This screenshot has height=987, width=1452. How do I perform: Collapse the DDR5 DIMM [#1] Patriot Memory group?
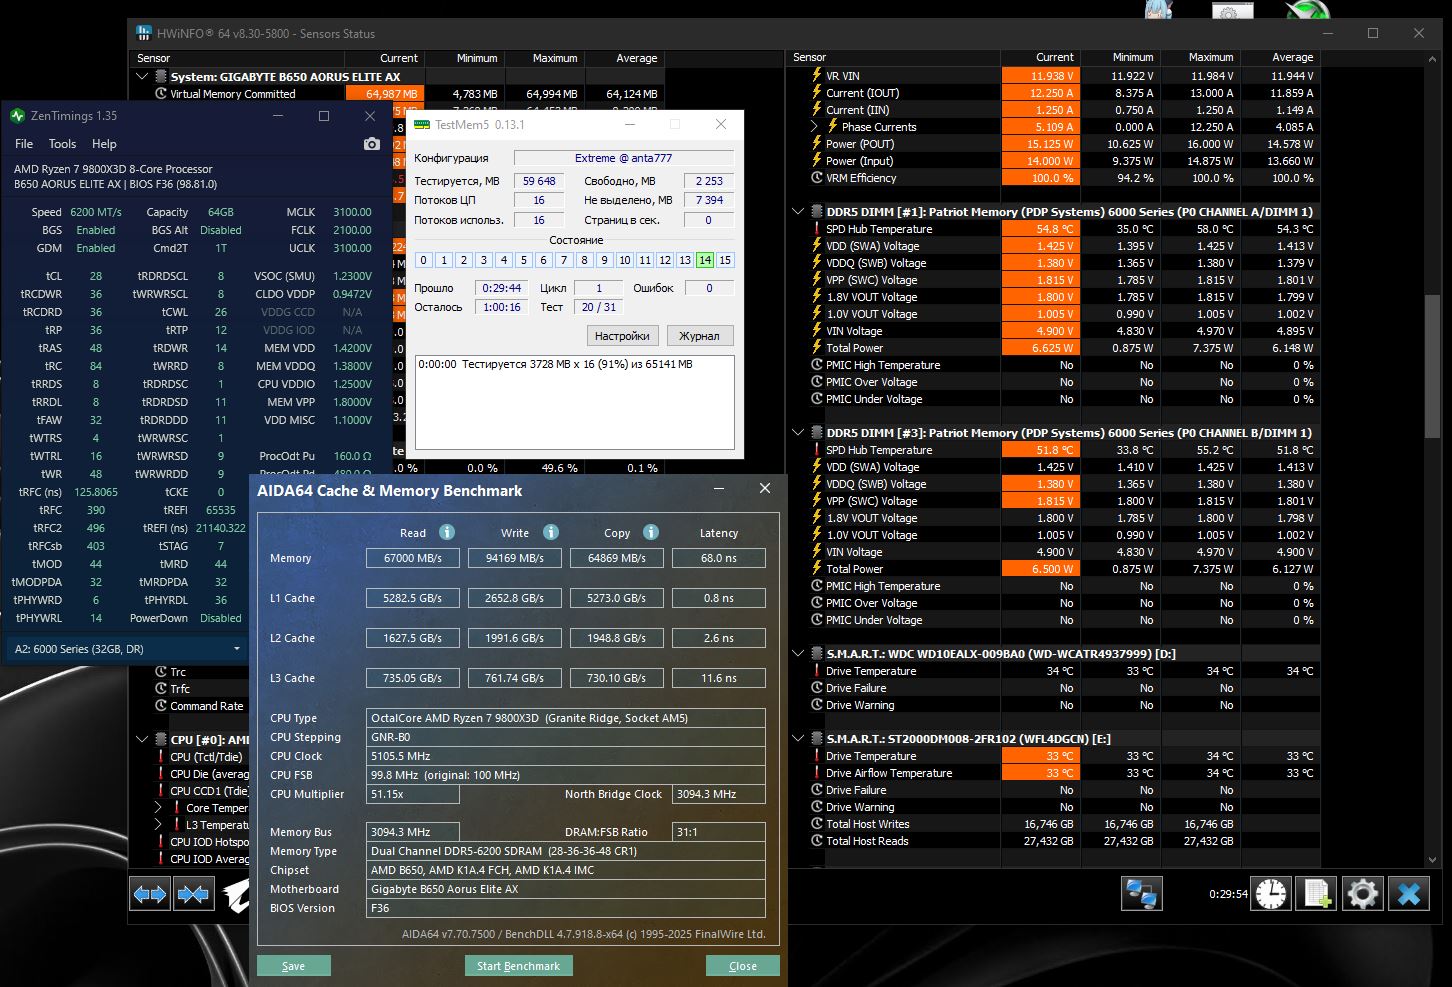(x=798, y=212)
